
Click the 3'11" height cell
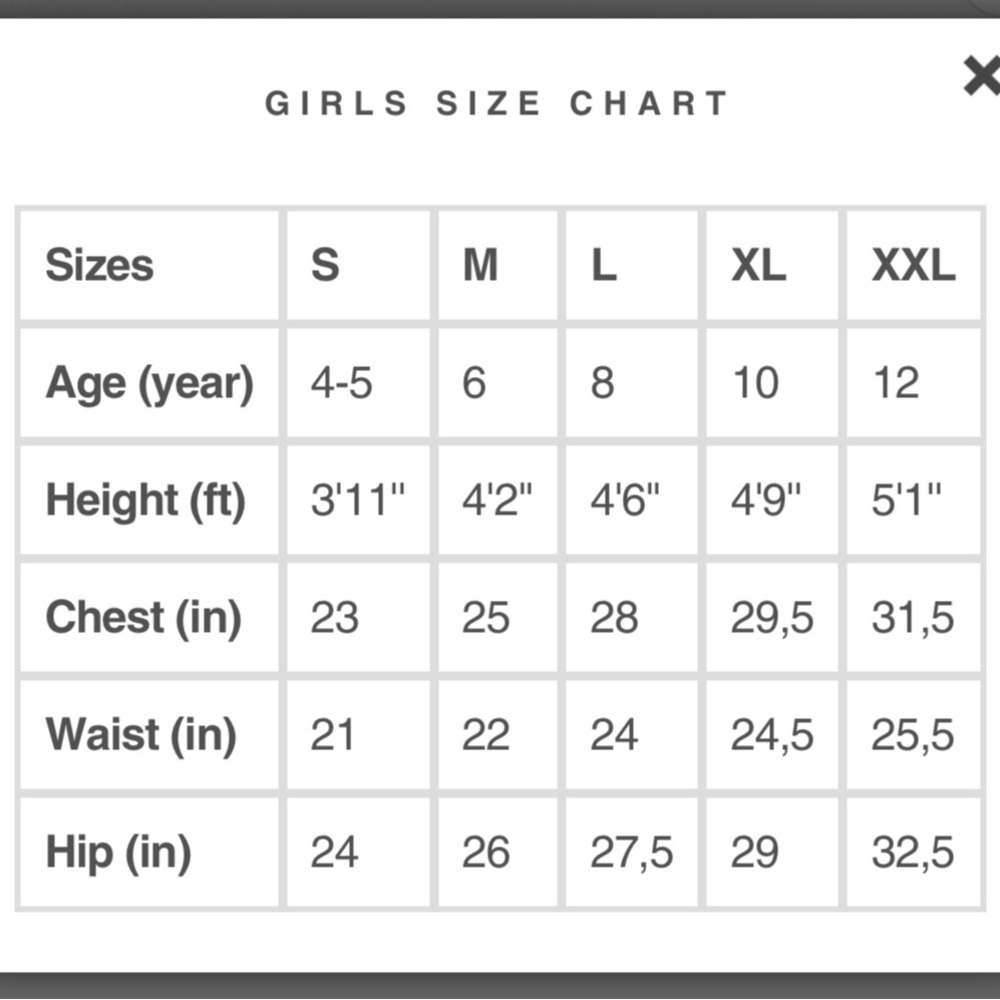coord(358,500)
